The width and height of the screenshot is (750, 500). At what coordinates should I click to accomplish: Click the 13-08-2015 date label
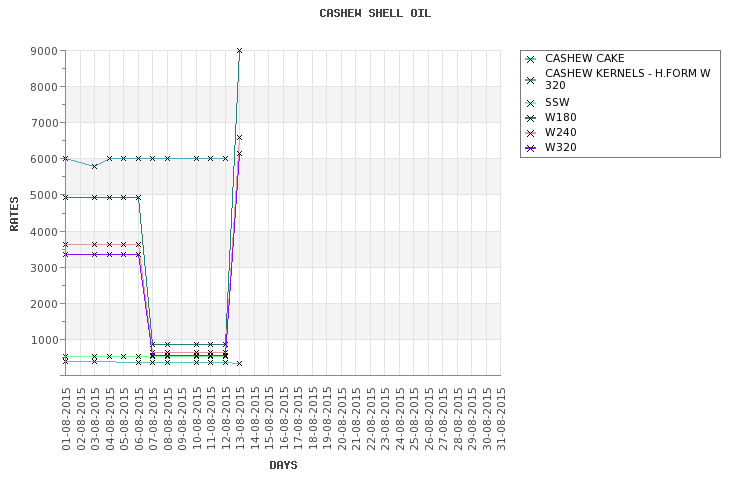coord(240,419)
